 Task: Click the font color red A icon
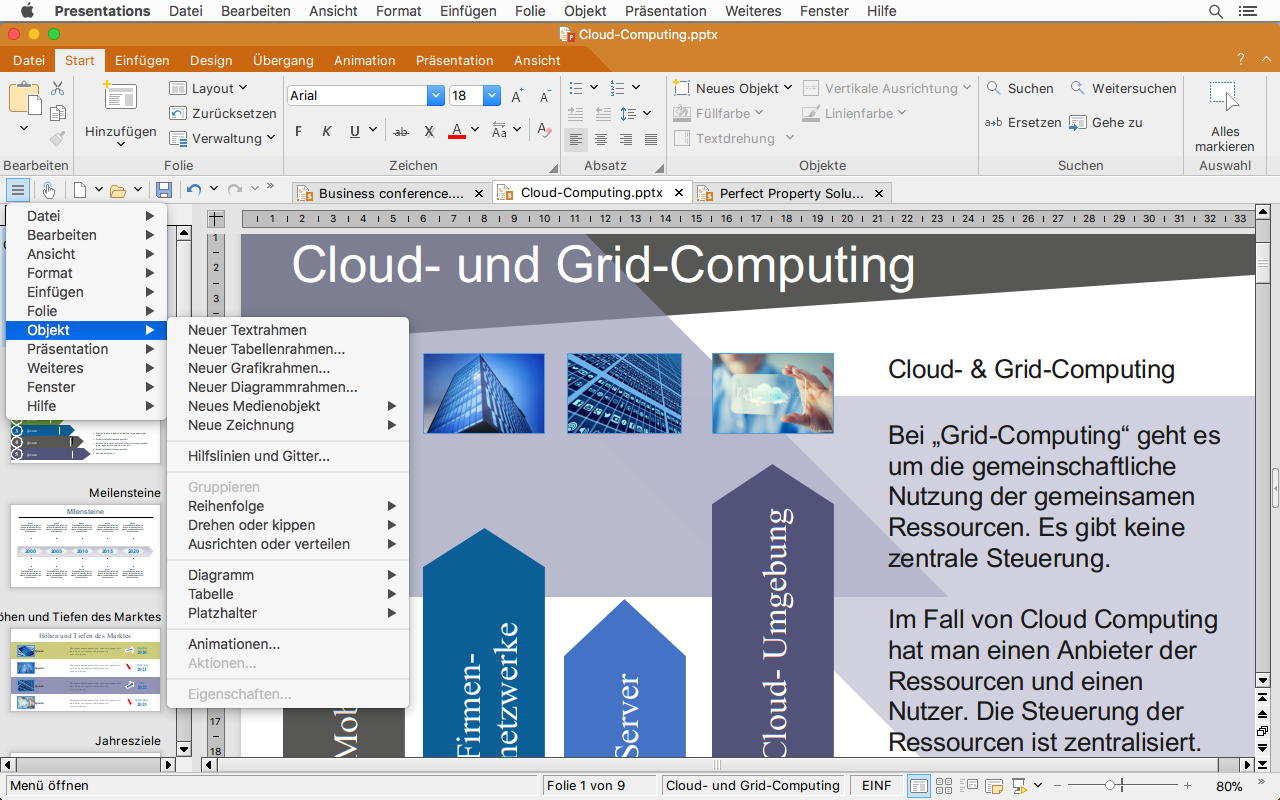[x=457, y=131]
